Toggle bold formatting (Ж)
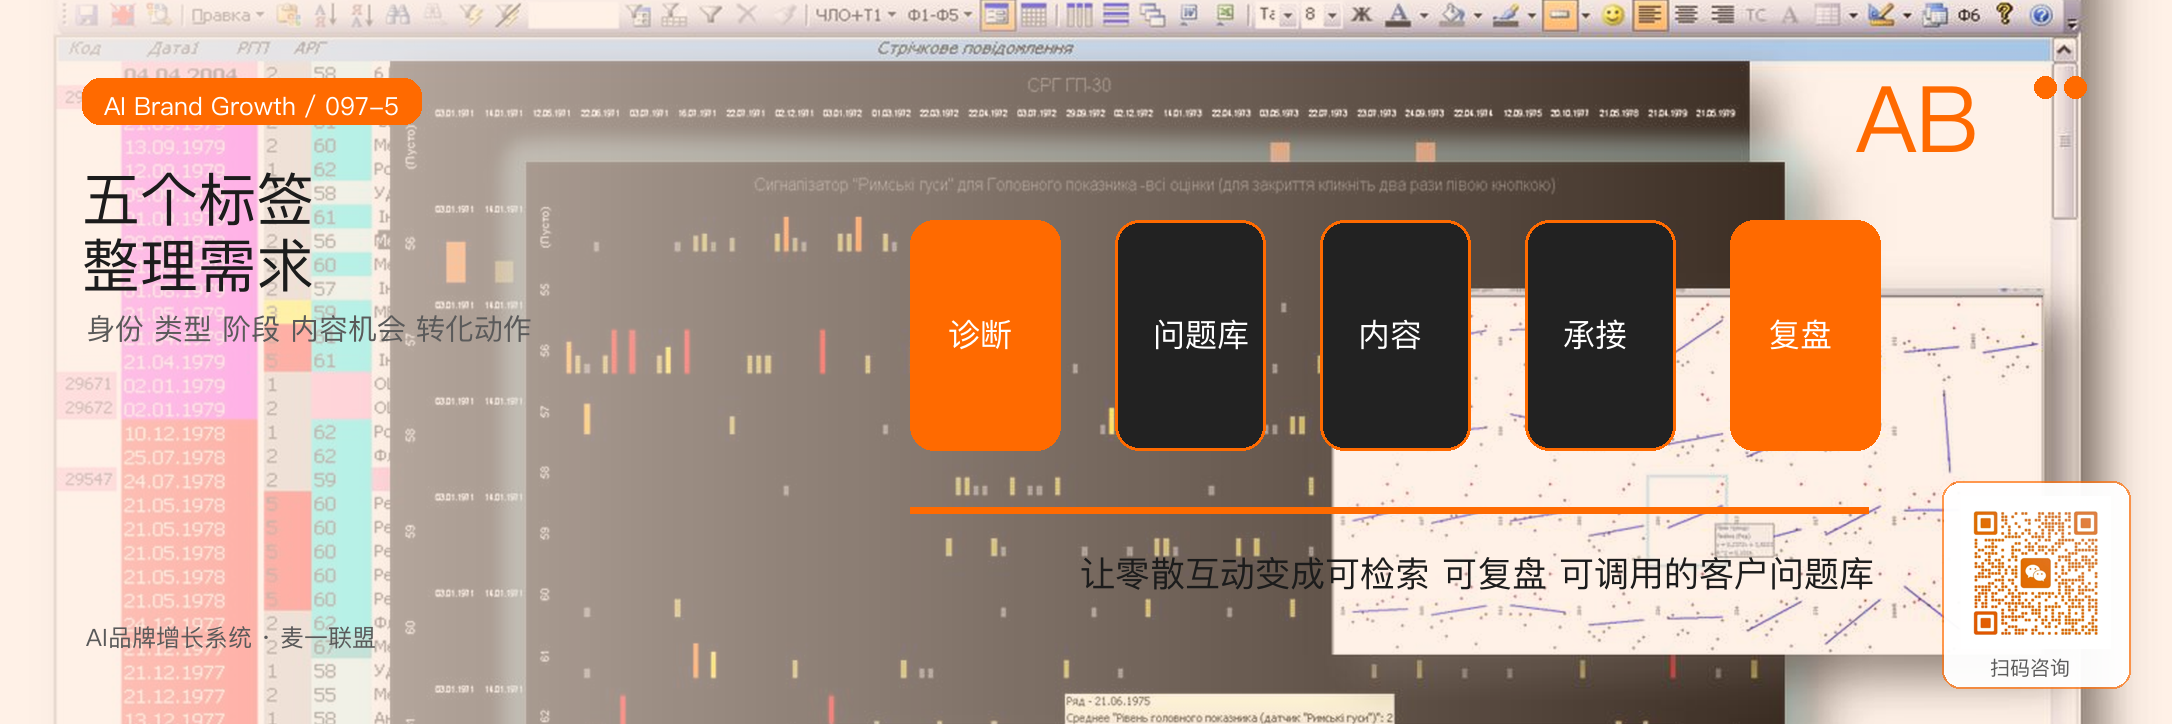 point(1361,15)
